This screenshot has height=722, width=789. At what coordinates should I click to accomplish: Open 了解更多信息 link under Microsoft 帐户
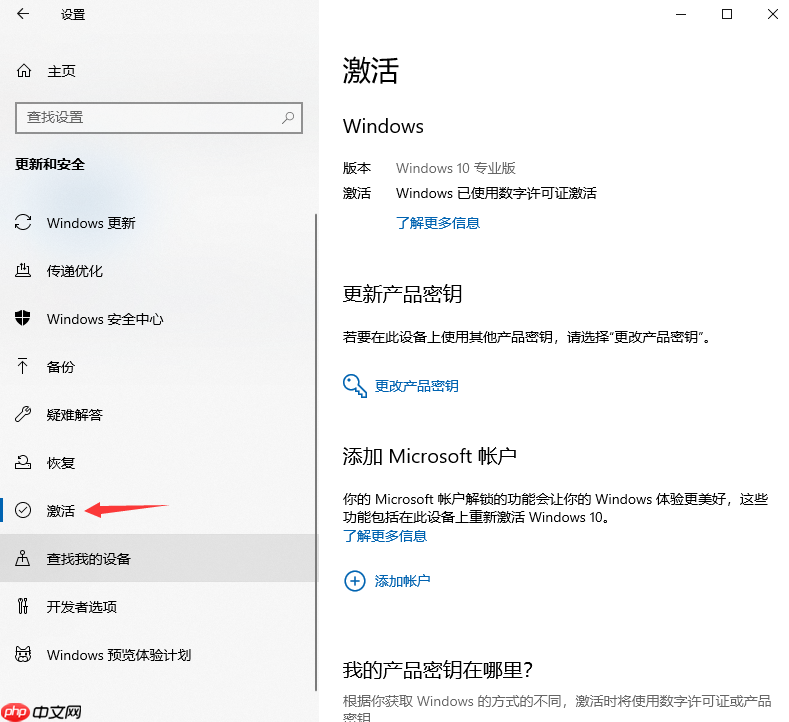click(385, 536)
